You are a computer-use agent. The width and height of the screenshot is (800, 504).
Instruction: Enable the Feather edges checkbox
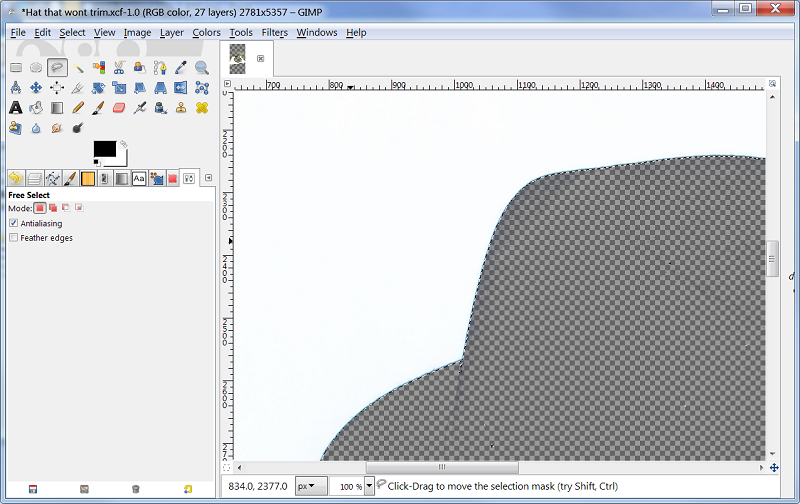(x=14, y=237)
